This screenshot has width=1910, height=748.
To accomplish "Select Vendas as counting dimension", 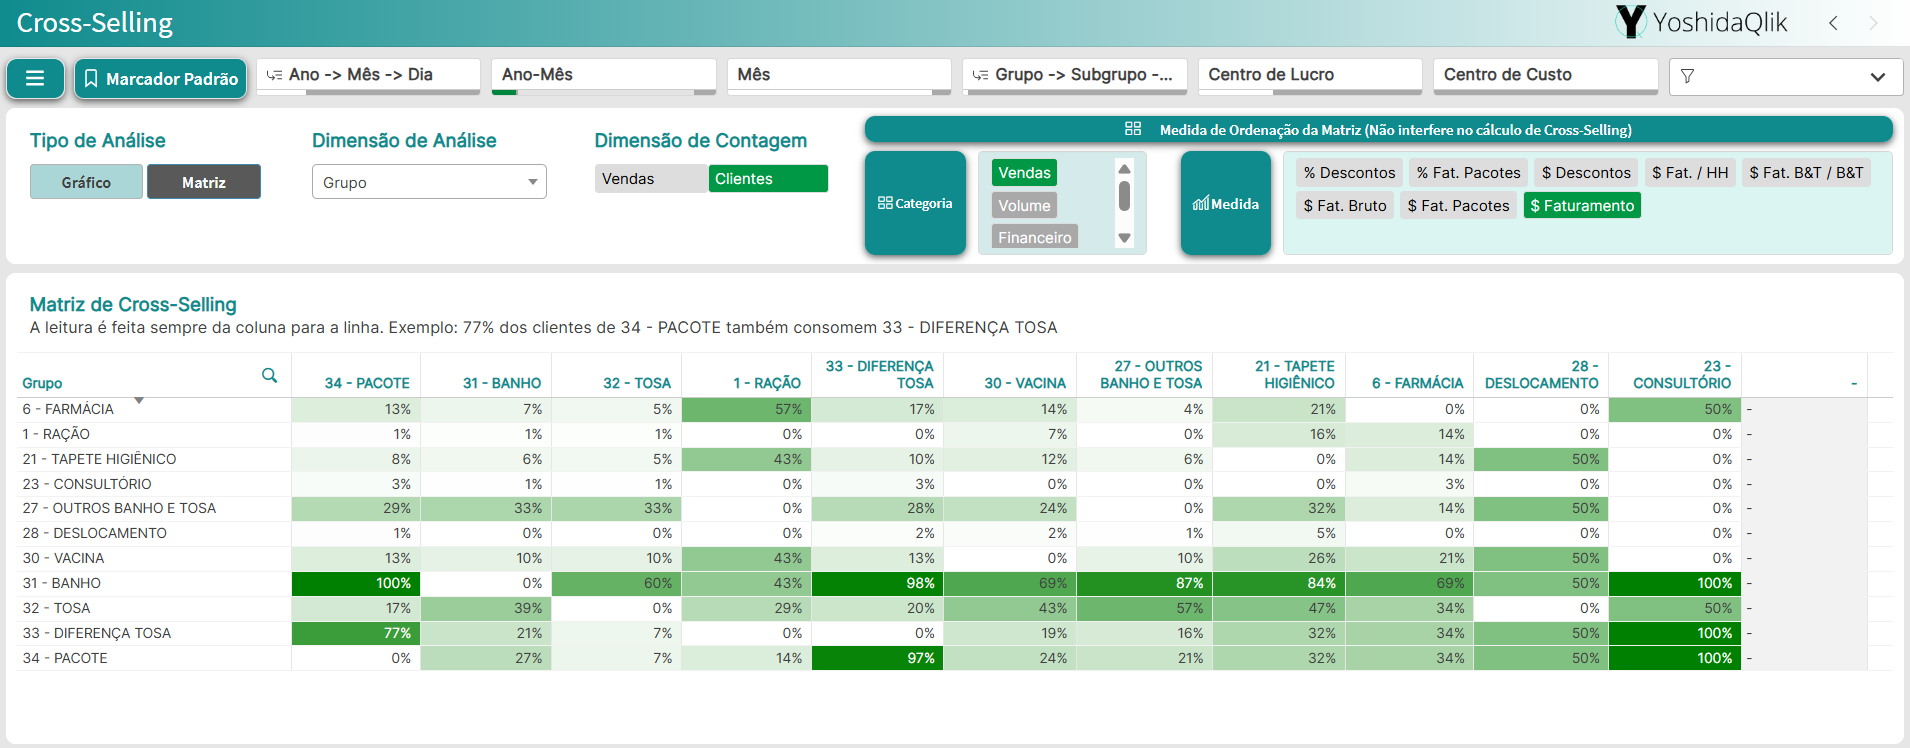I will click(651, 179).
